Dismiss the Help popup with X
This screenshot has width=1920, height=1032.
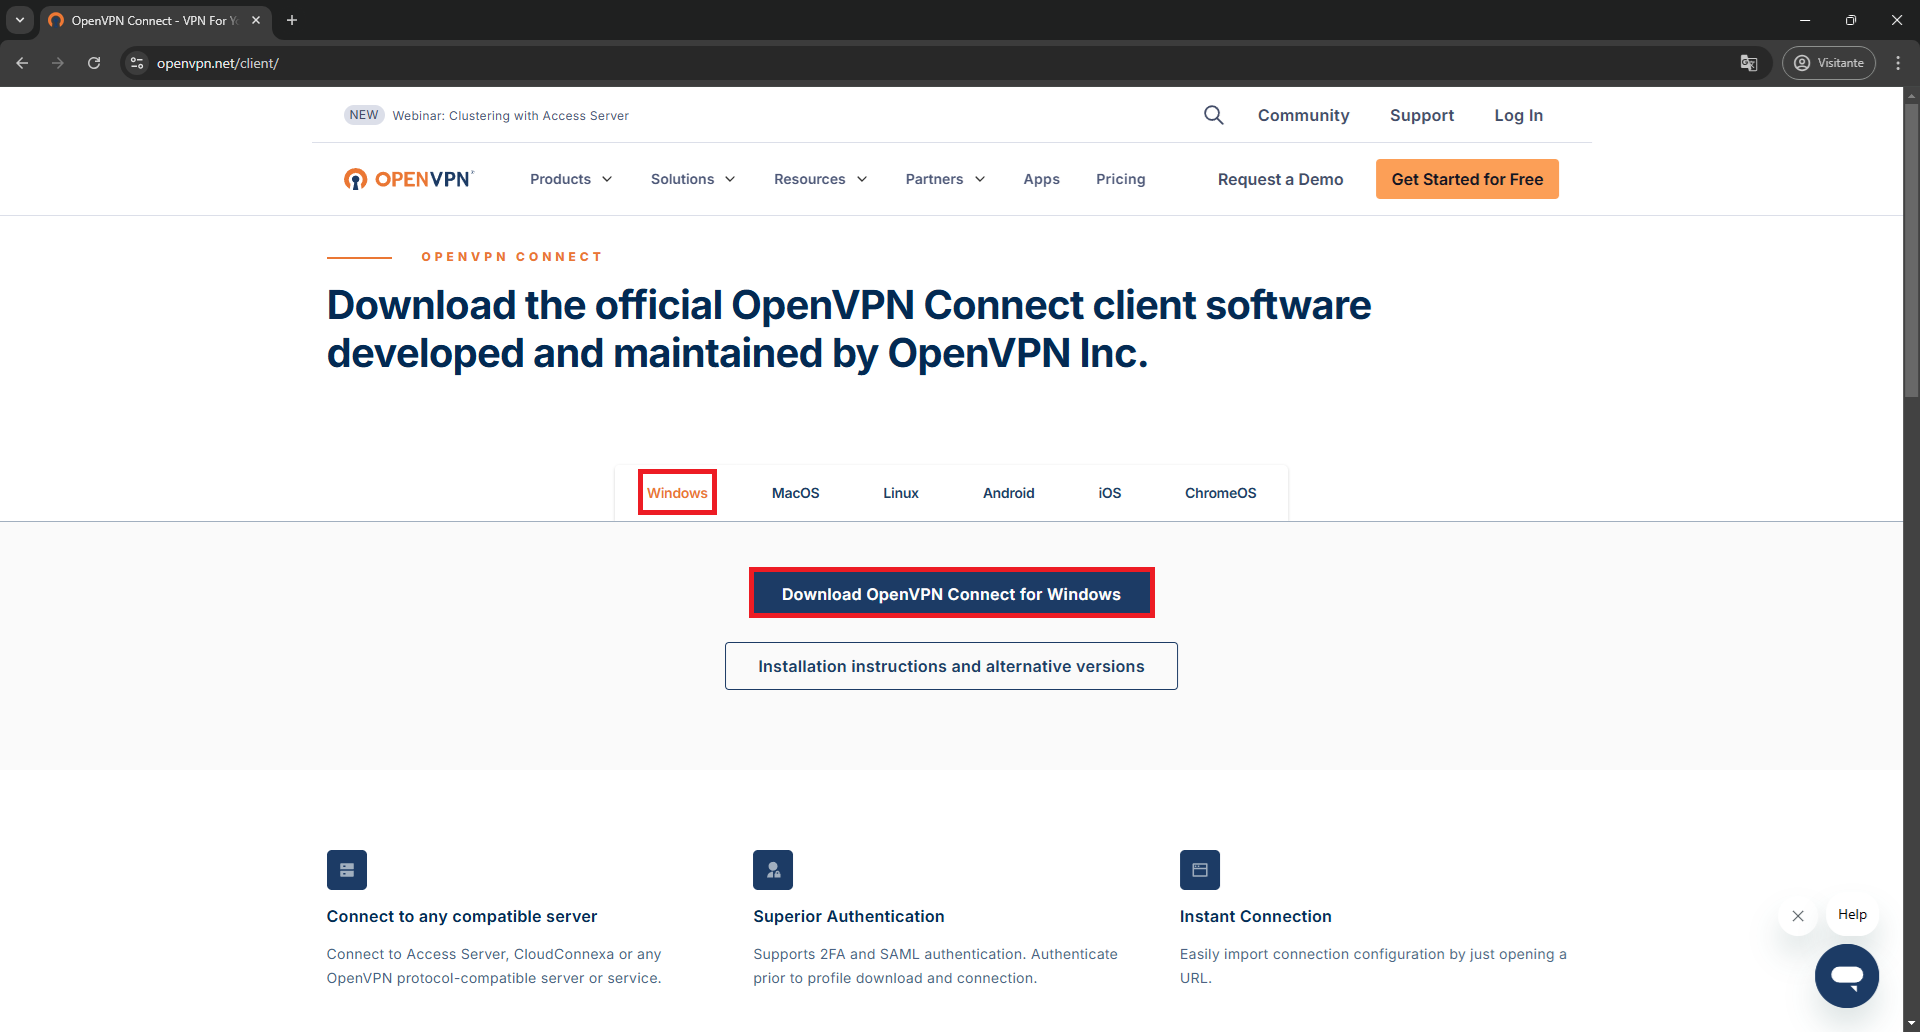(x=1798, y=916)
